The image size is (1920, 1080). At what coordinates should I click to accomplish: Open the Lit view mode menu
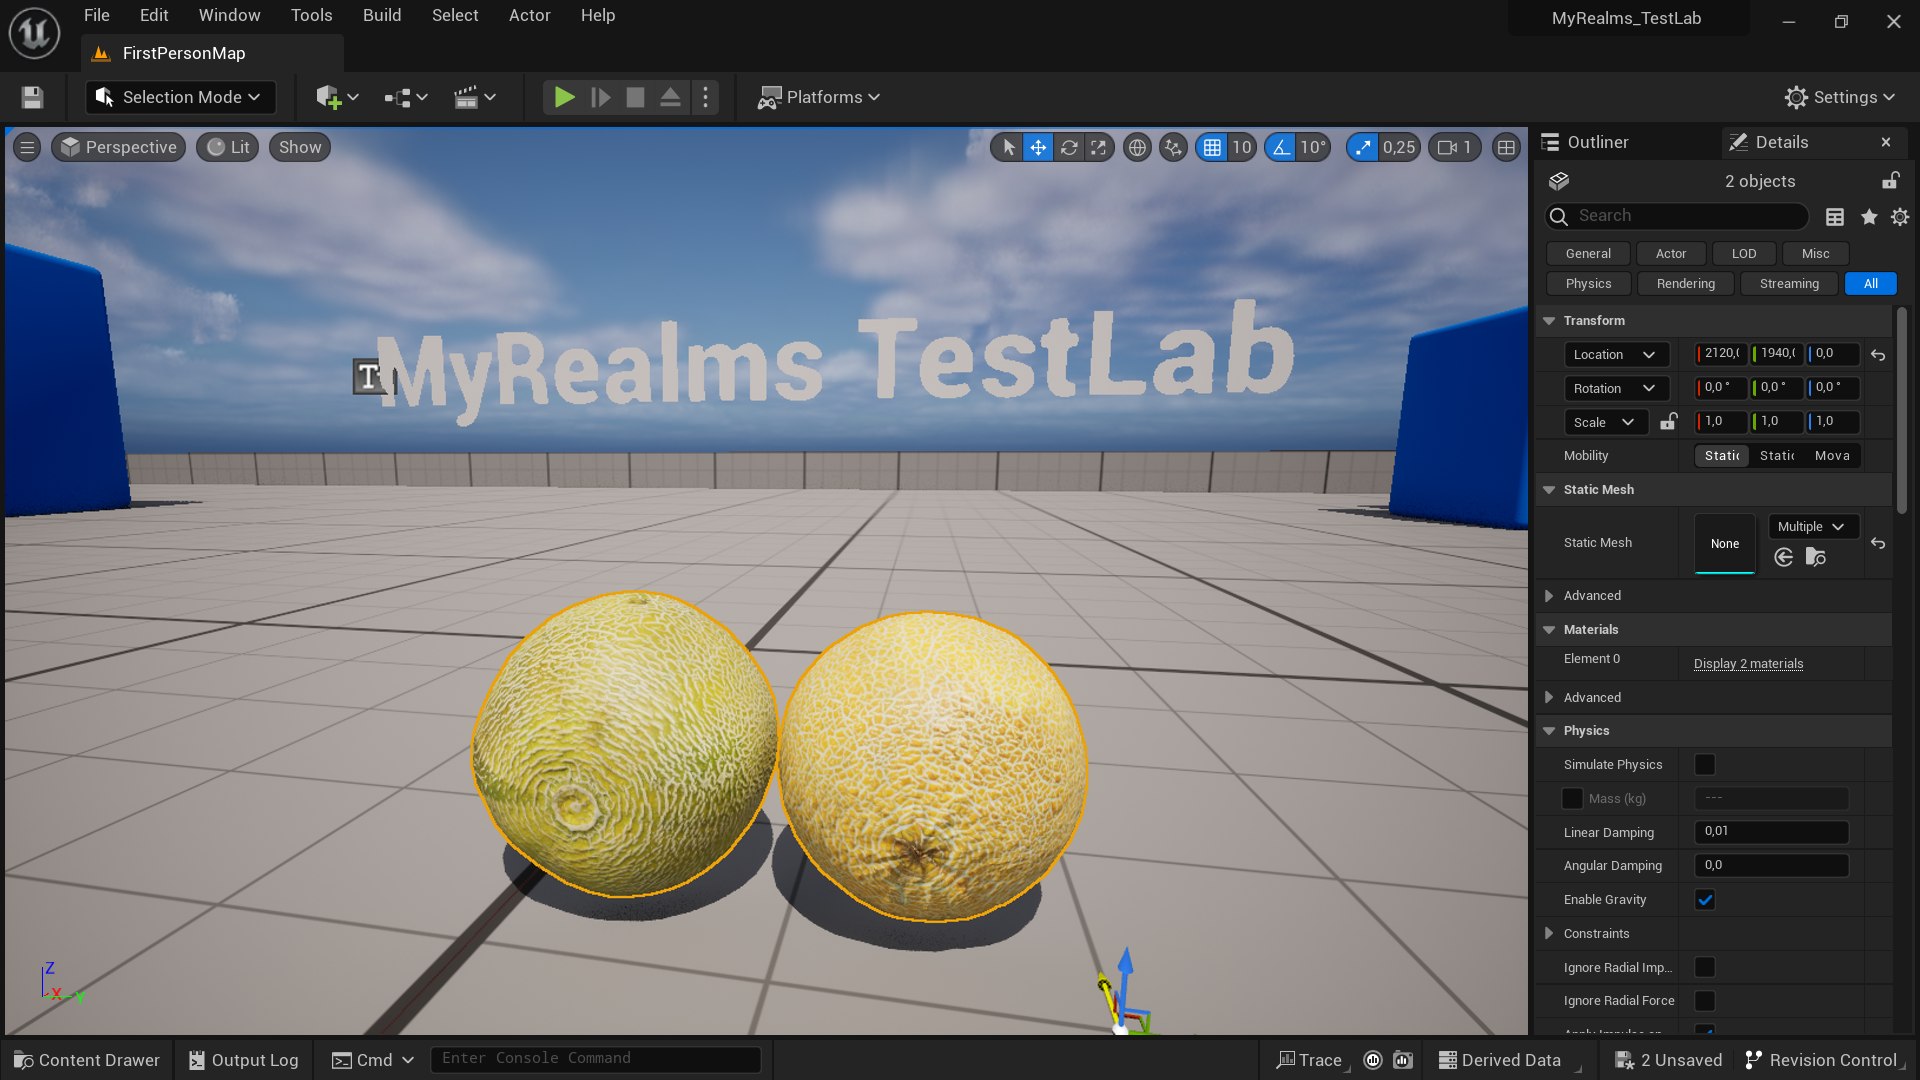point(228,147)
